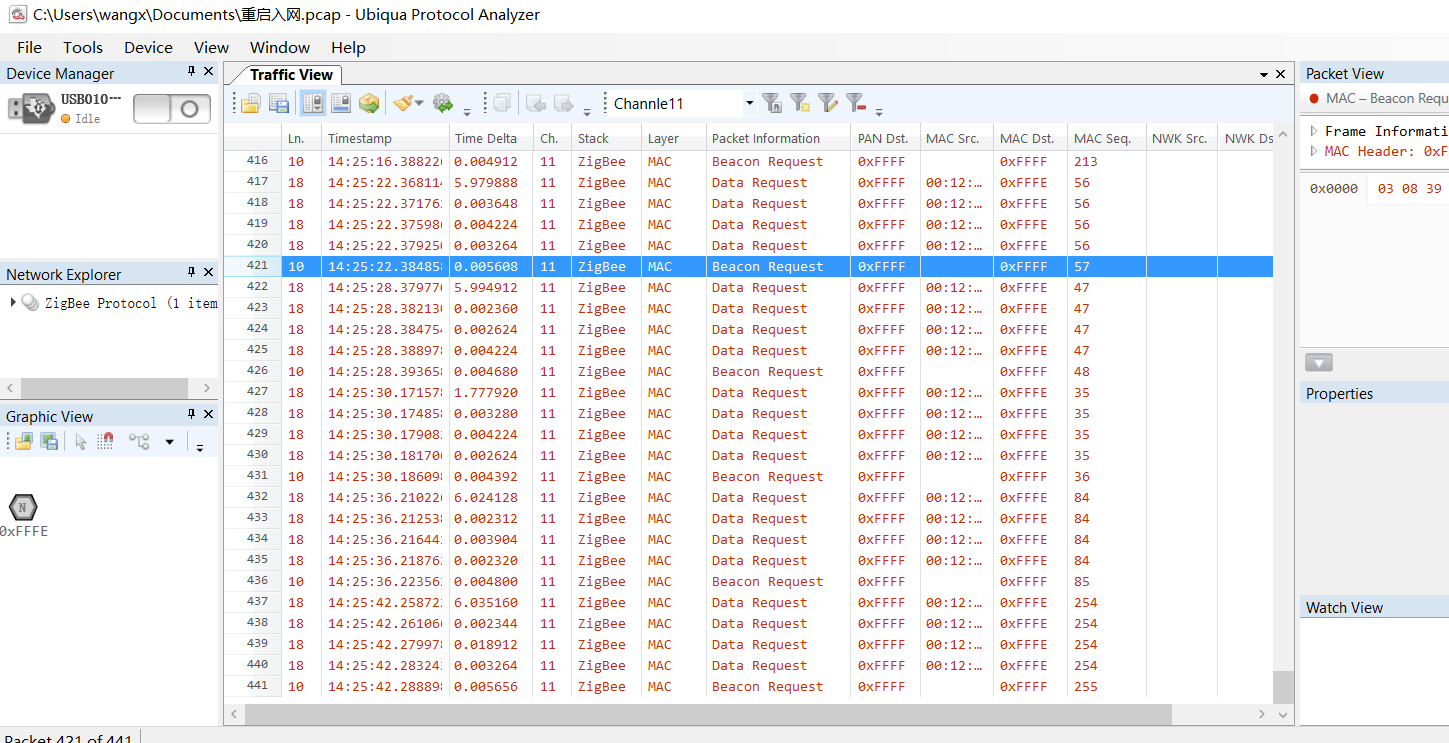Click the Time Delta column header

[491, 138]
